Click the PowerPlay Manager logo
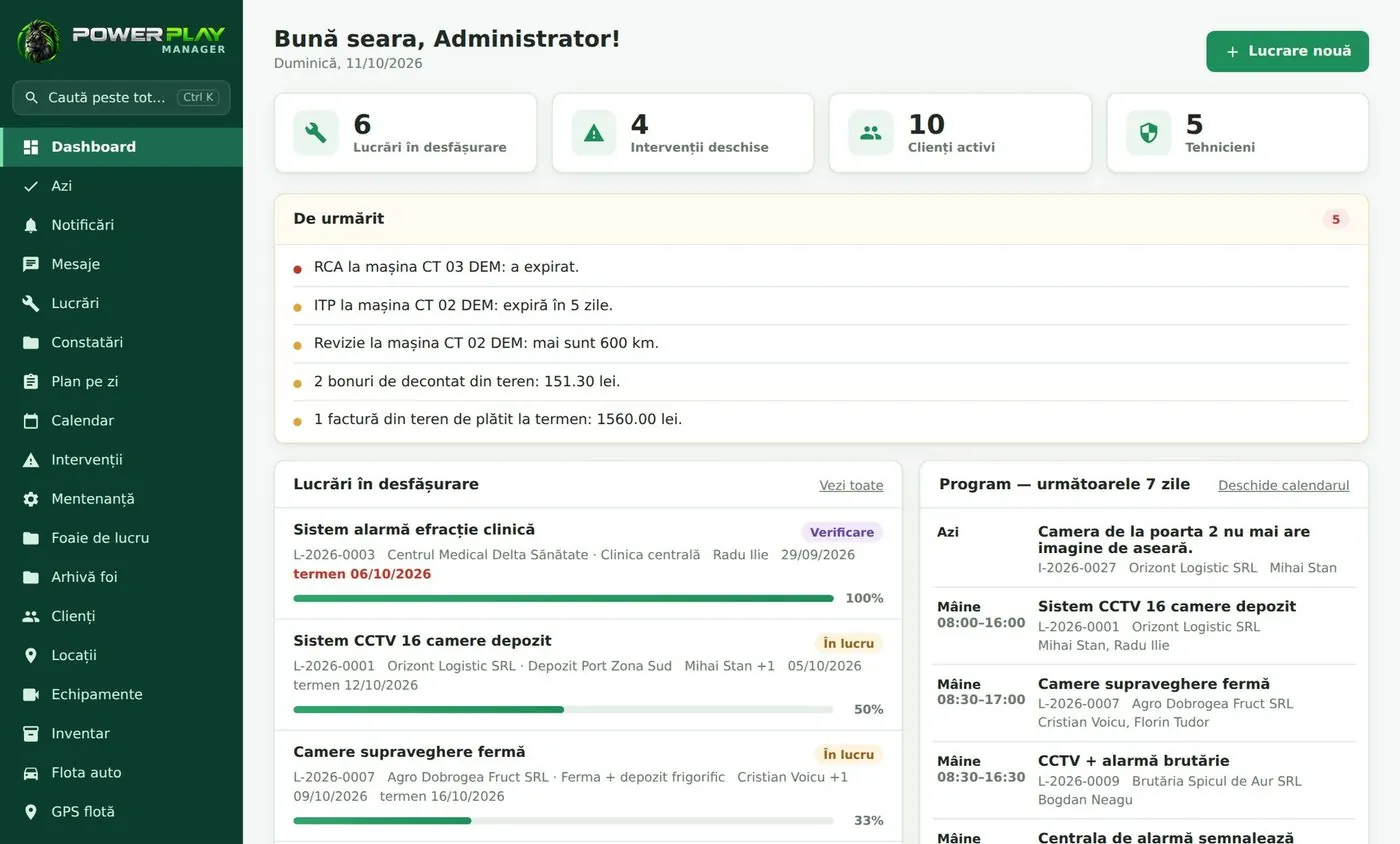Screen dimensions: 1400x844 pyautogui.click(x=121, y=41)
